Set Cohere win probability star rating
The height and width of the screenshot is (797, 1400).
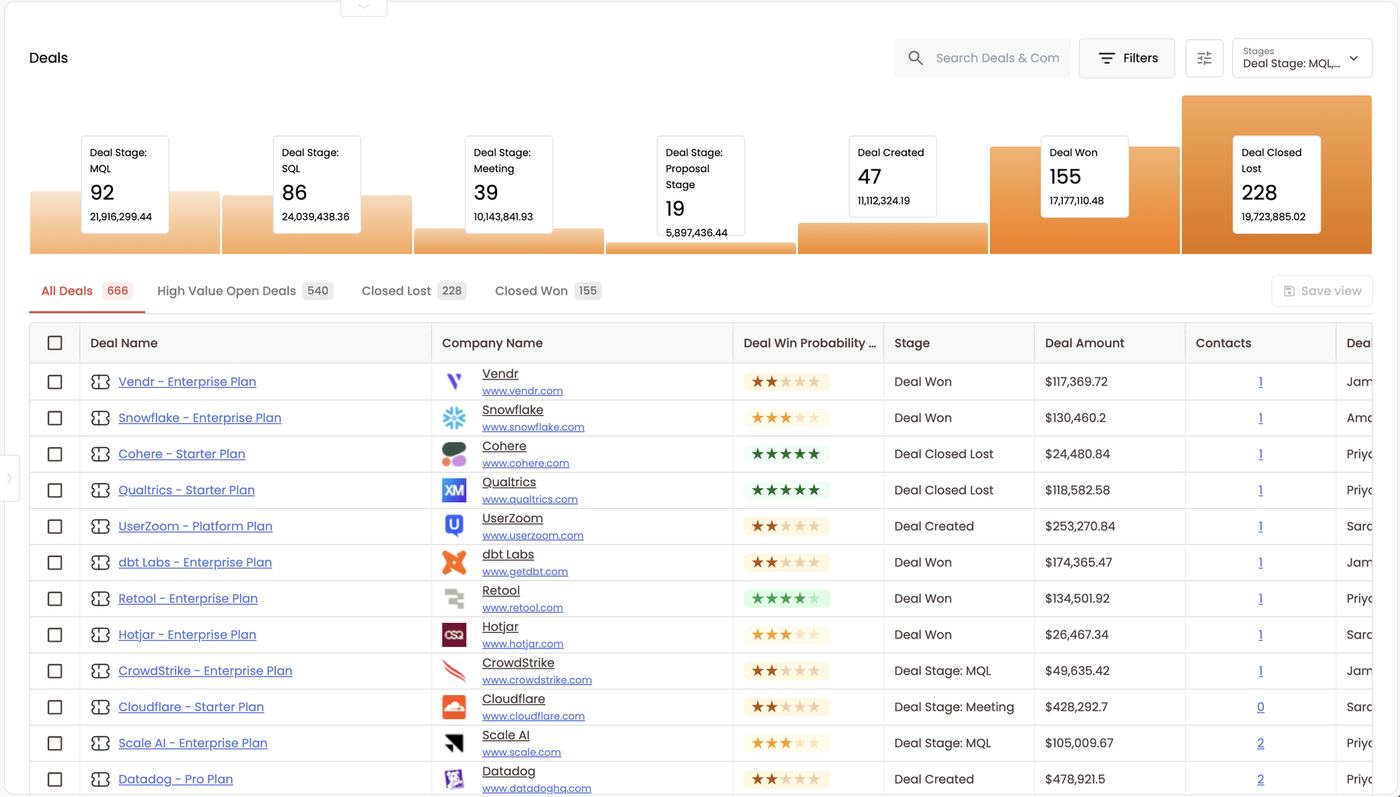786,454
